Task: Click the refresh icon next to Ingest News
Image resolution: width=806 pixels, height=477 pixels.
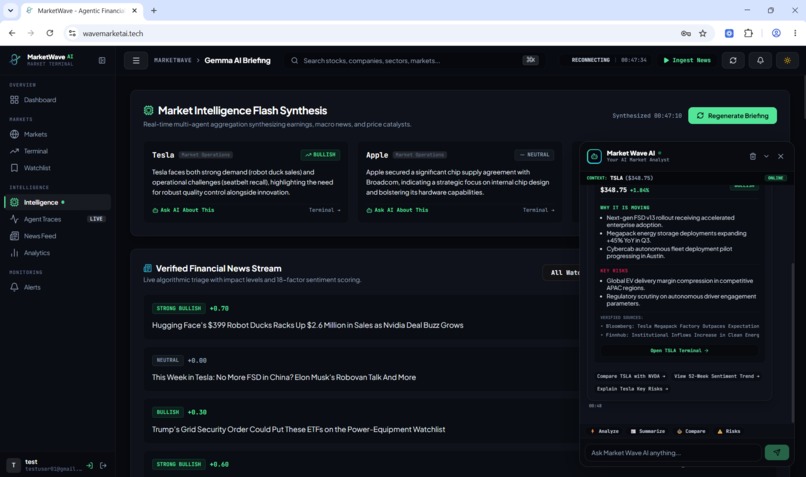Action: 733,60
